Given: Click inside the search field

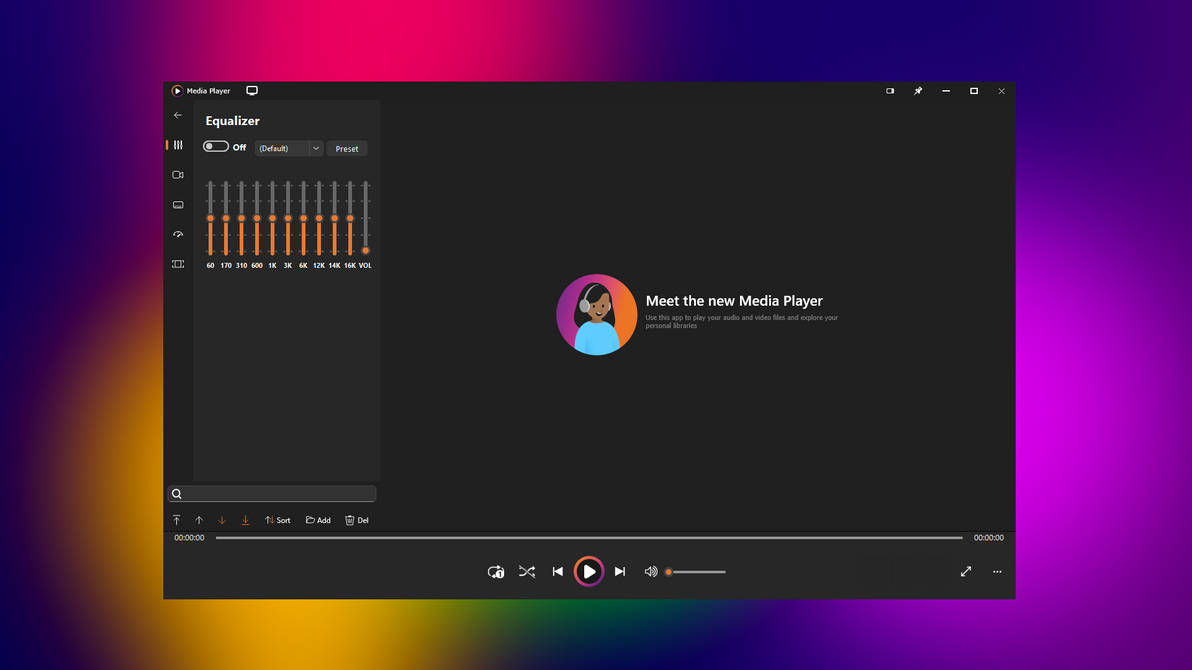Looking at the screenshot, I should coord(272,493).
